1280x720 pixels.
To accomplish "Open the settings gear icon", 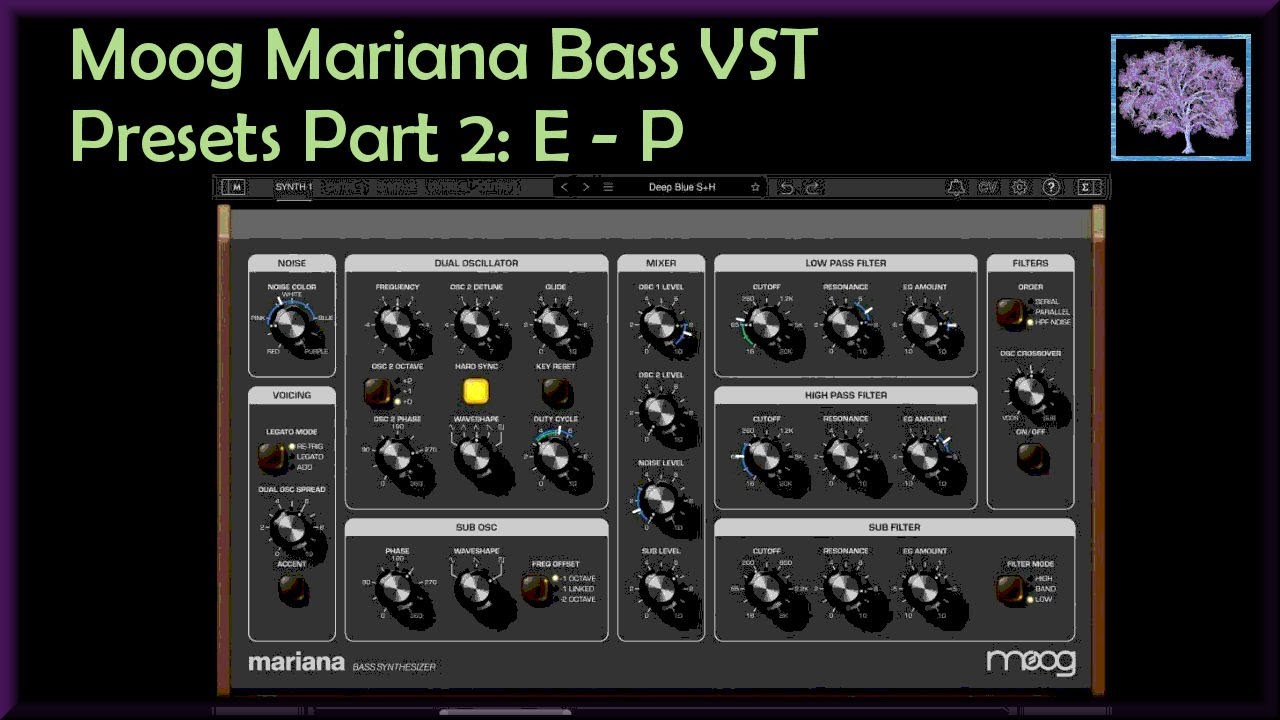I will (1020, 187).
